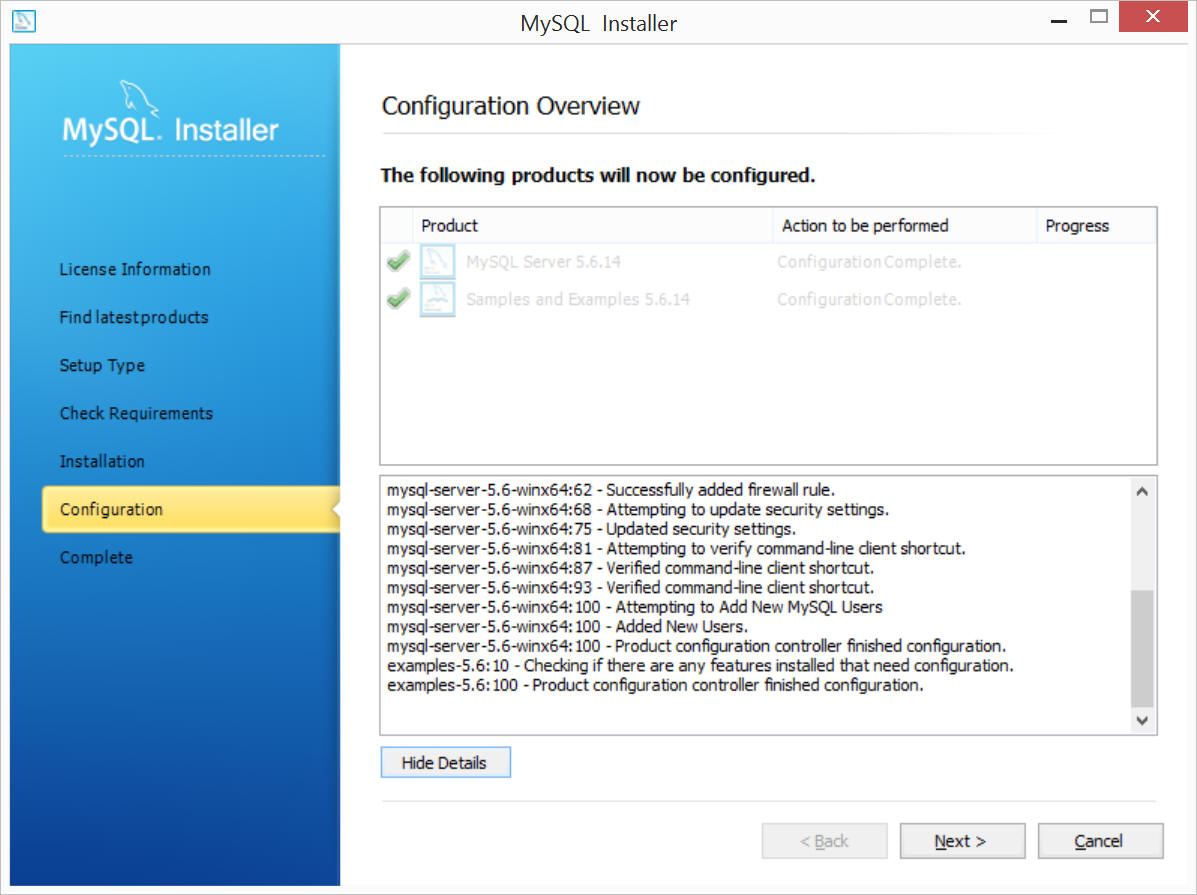The image size is (1197, 895).
Task: Click the Samples and Examples product icon
Action: pos(437,299)
